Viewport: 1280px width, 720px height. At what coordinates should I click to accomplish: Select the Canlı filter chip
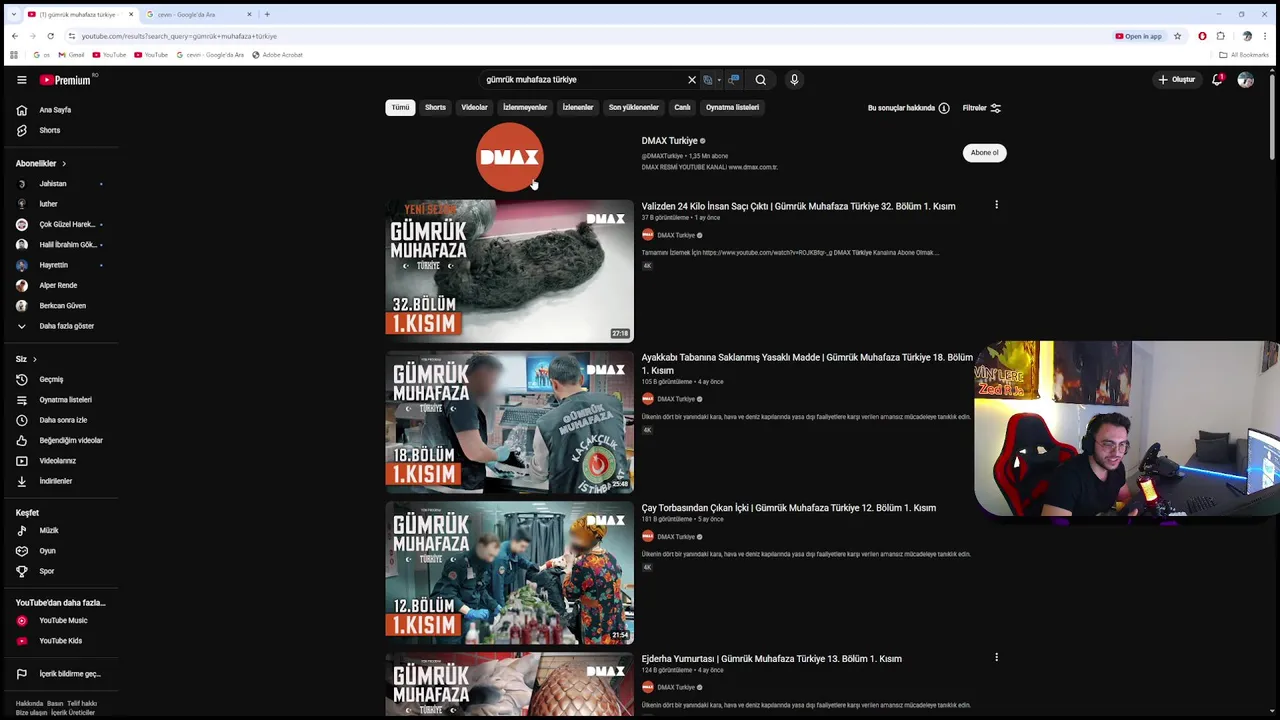coord(682,107)
